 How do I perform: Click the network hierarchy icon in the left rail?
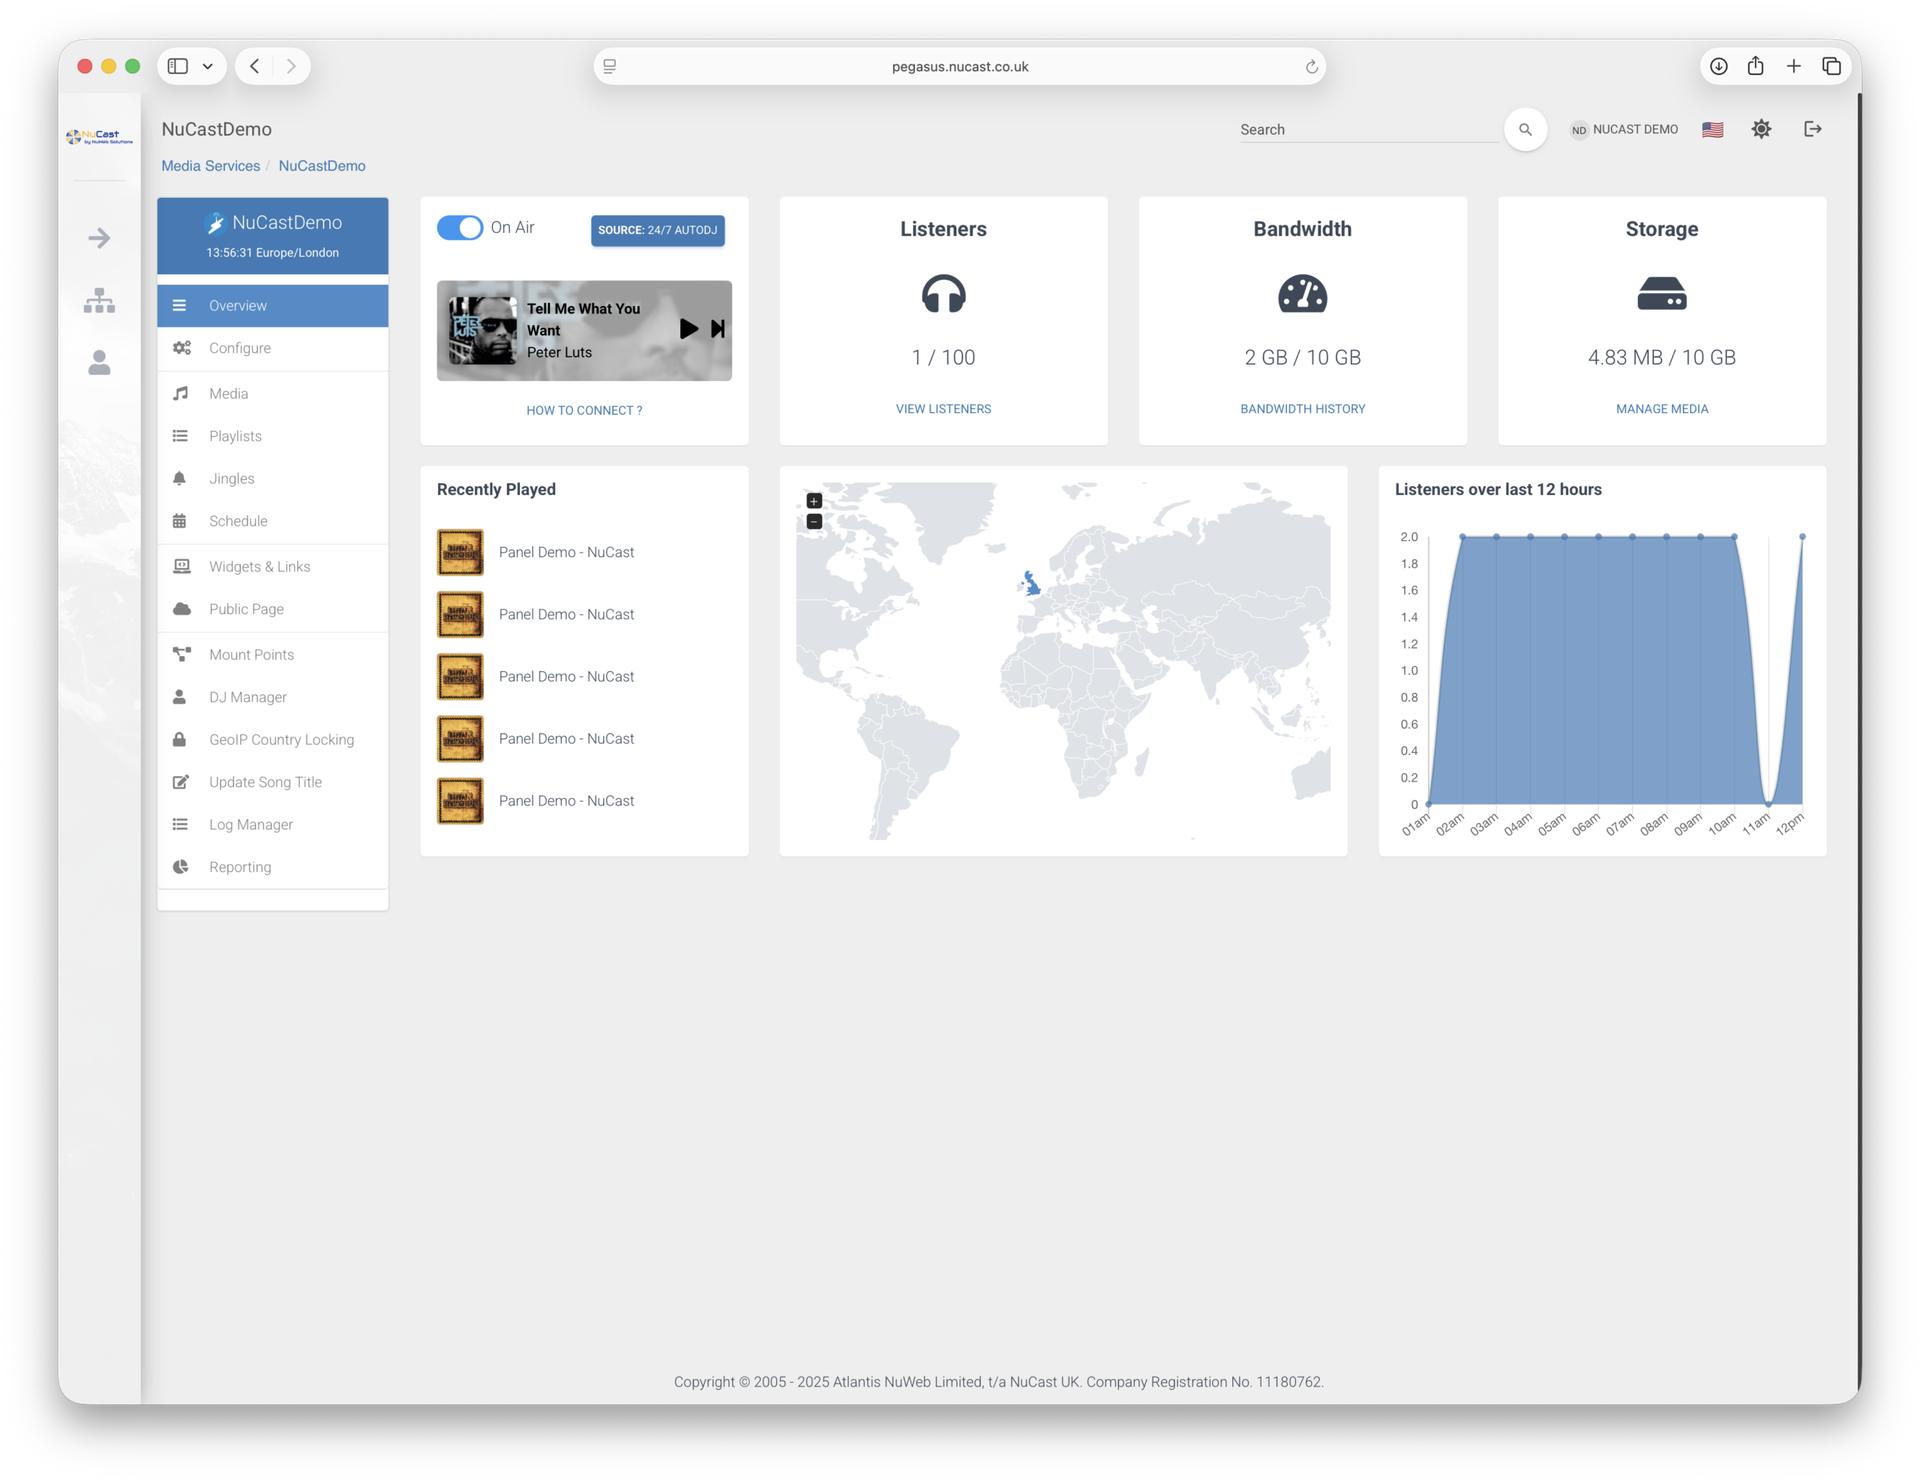coord(99,300)
